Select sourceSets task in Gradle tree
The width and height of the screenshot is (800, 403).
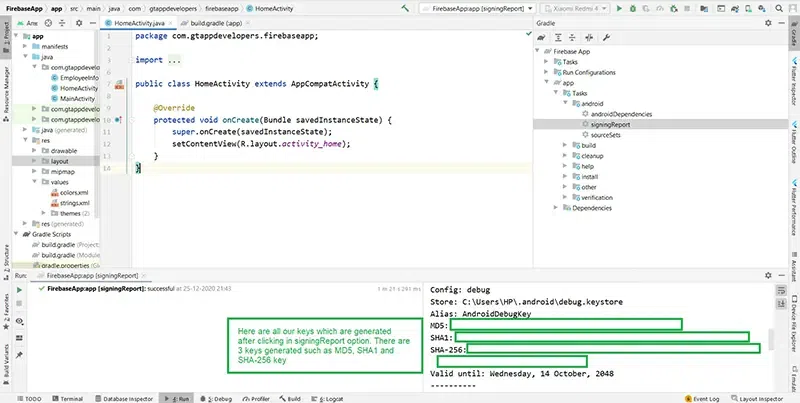pyautogui.click(x=605, y=135)
